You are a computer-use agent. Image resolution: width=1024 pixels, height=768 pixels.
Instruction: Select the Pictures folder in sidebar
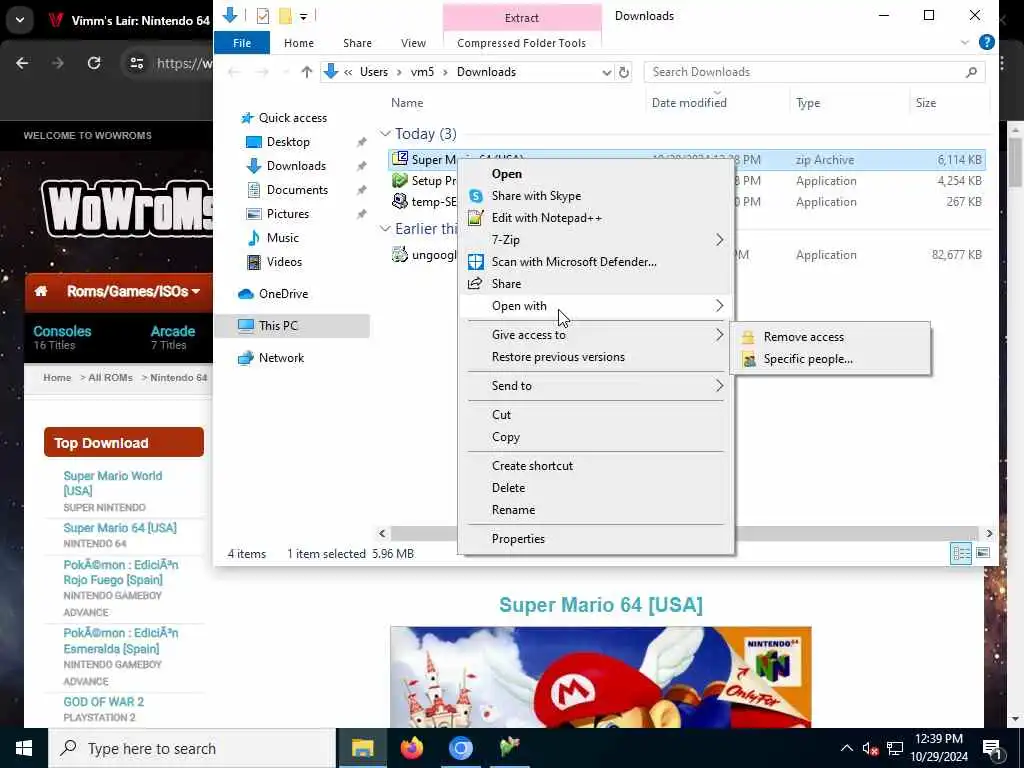[x=287, y=214]
